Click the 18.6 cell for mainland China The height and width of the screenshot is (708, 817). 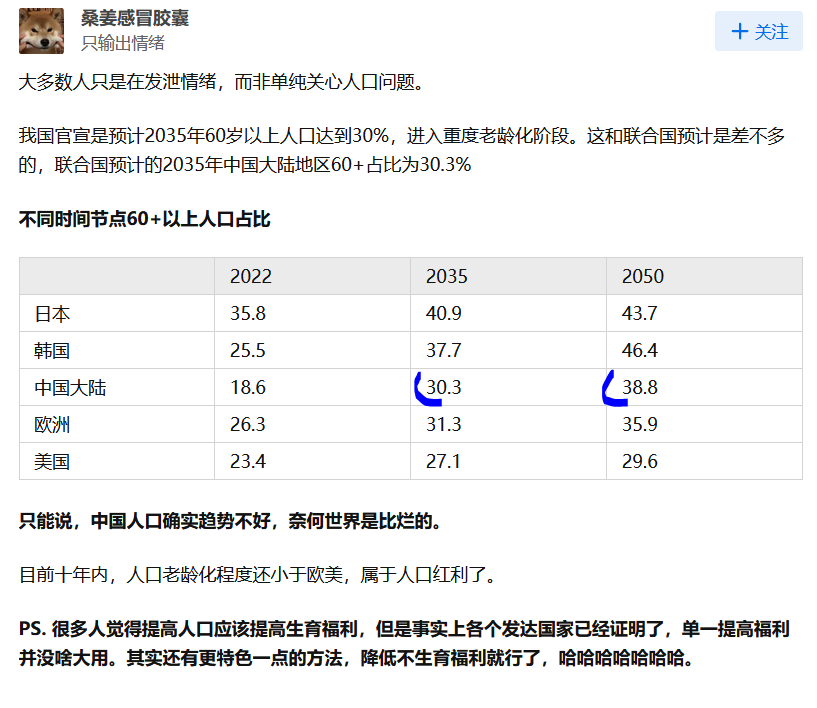click(x=248, y=388)
